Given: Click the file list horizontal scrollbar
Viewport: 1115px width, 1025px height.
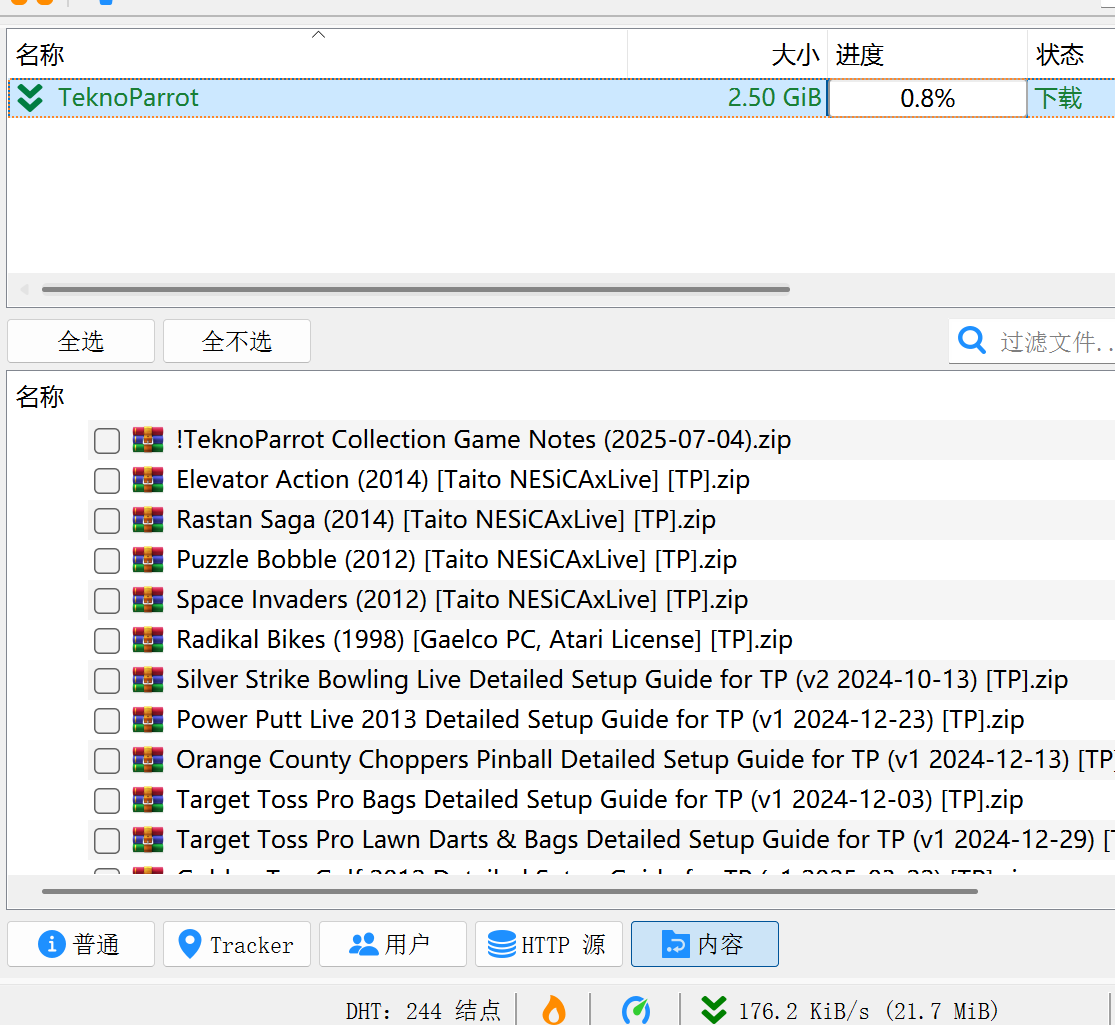Looking at the screenshot, I should [510, 891].
